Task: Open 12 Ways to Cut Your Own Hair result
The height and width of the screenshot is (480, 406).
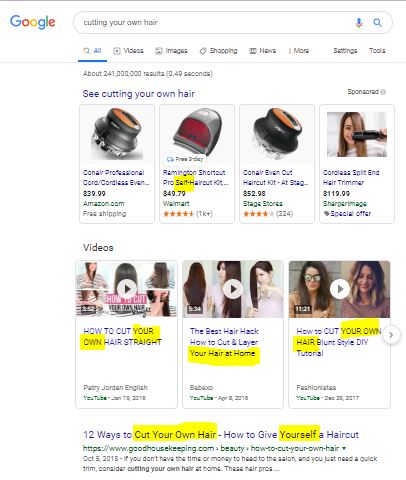Action: tap(221, 435)
